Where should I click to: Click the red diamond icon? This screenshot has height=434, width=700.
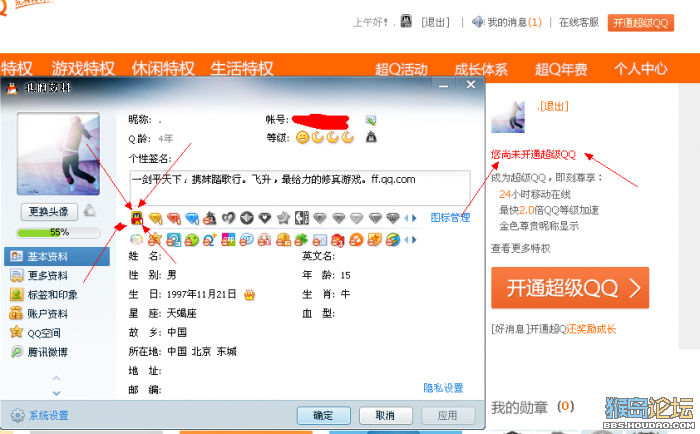pos(174,218)
